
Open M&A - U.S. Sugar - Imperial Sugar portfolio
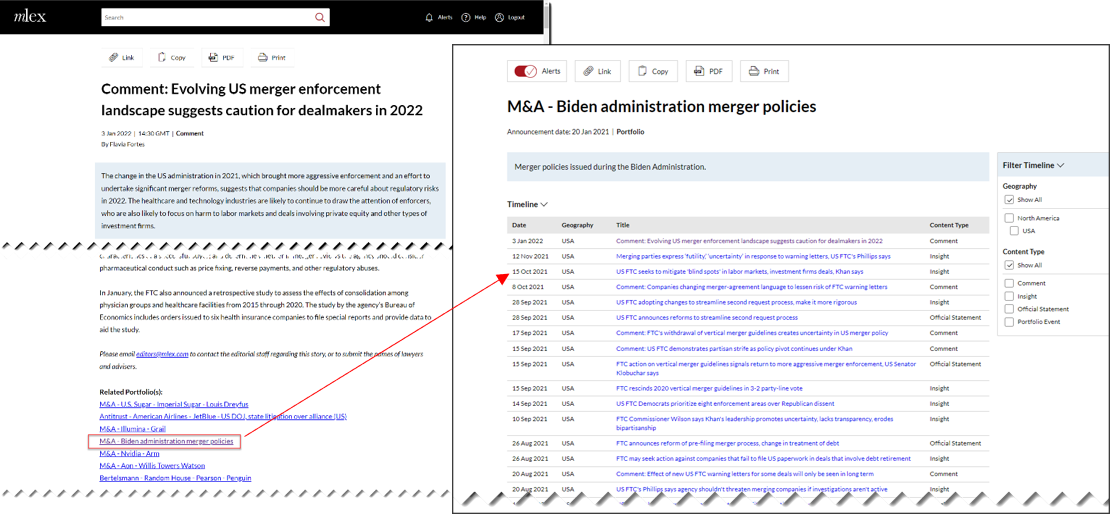coord(174,404)
